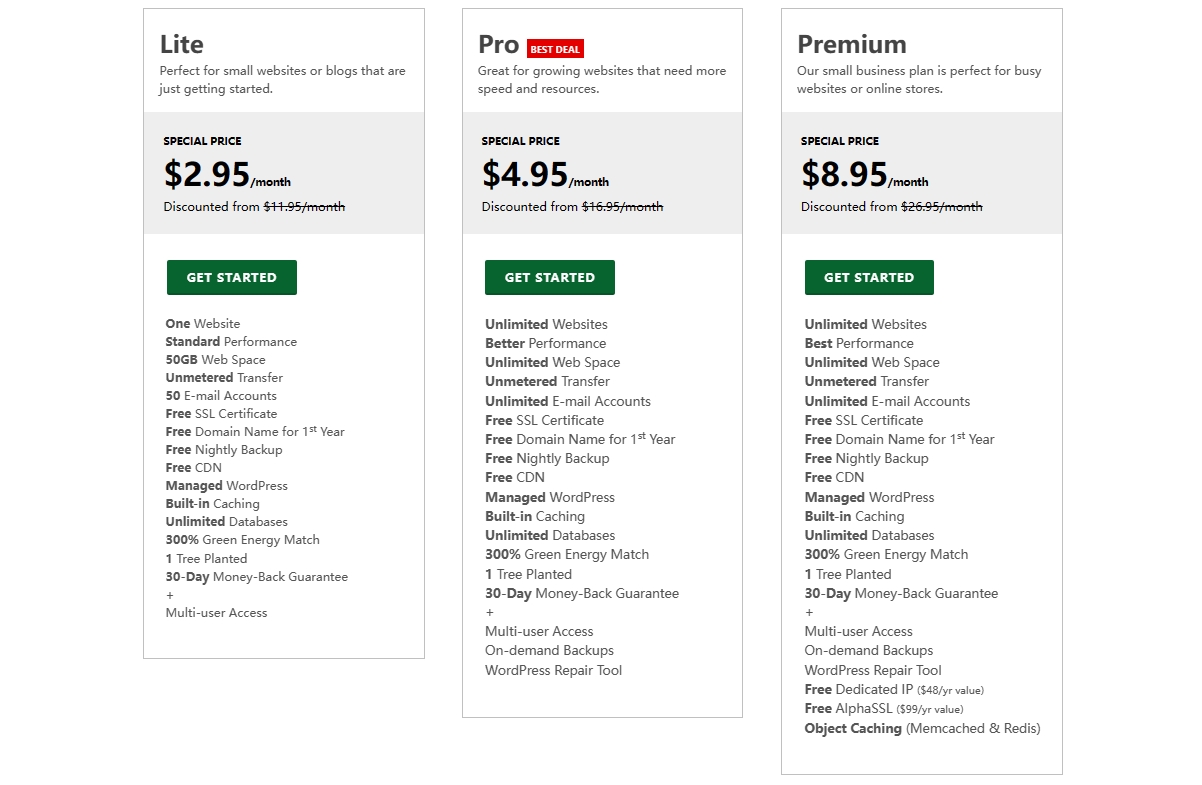
Task: Click the Lite plan heading
Action: tap(182, 44)
